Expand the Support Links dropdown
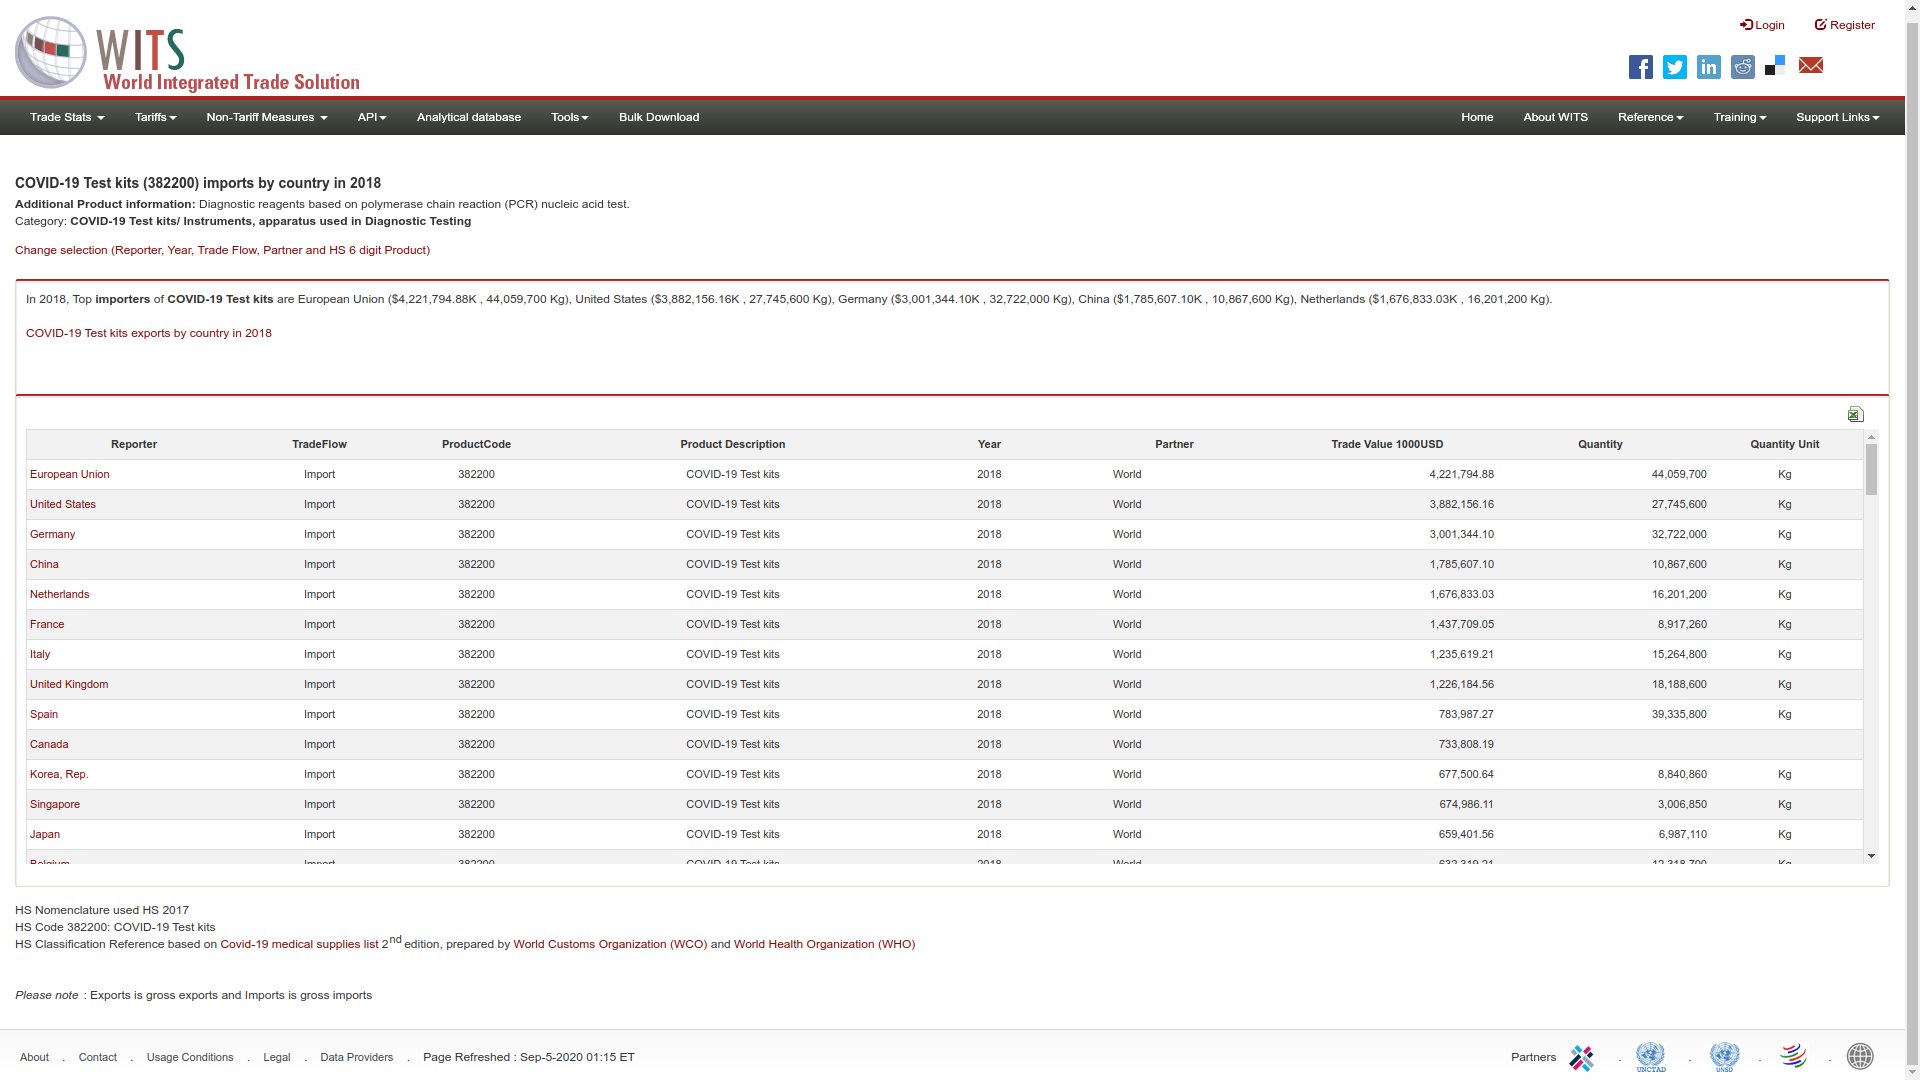The height and width of the screenshot is (1080, 1920). pyautogui.click(x=1837, y=117)
